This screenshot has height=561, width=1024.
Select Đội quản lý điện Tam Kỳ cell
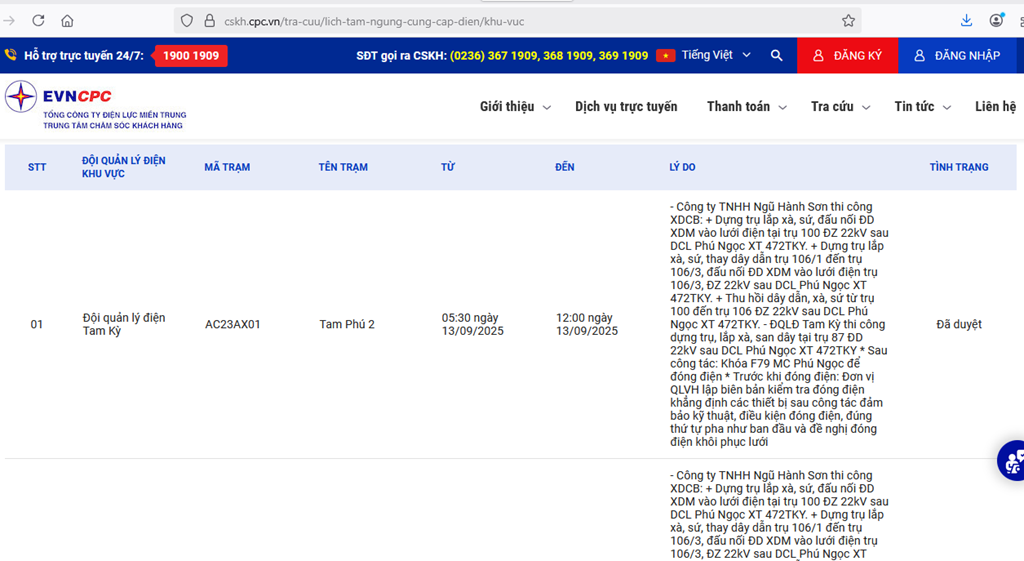click(x=123, y=324)
